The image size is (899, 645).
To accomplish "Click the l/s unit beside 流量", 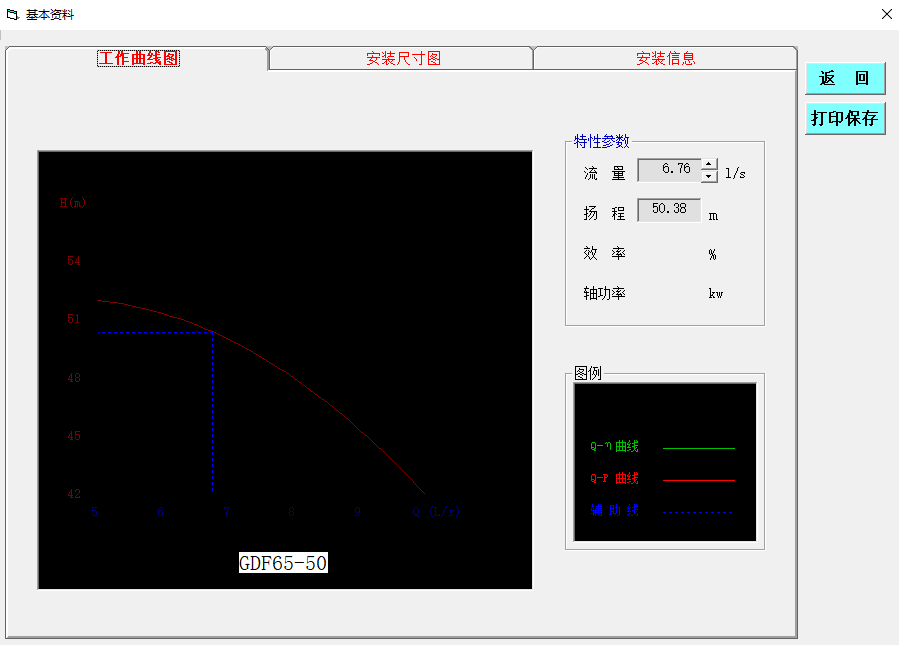I will pyautogui.click(x=735, y=173).
